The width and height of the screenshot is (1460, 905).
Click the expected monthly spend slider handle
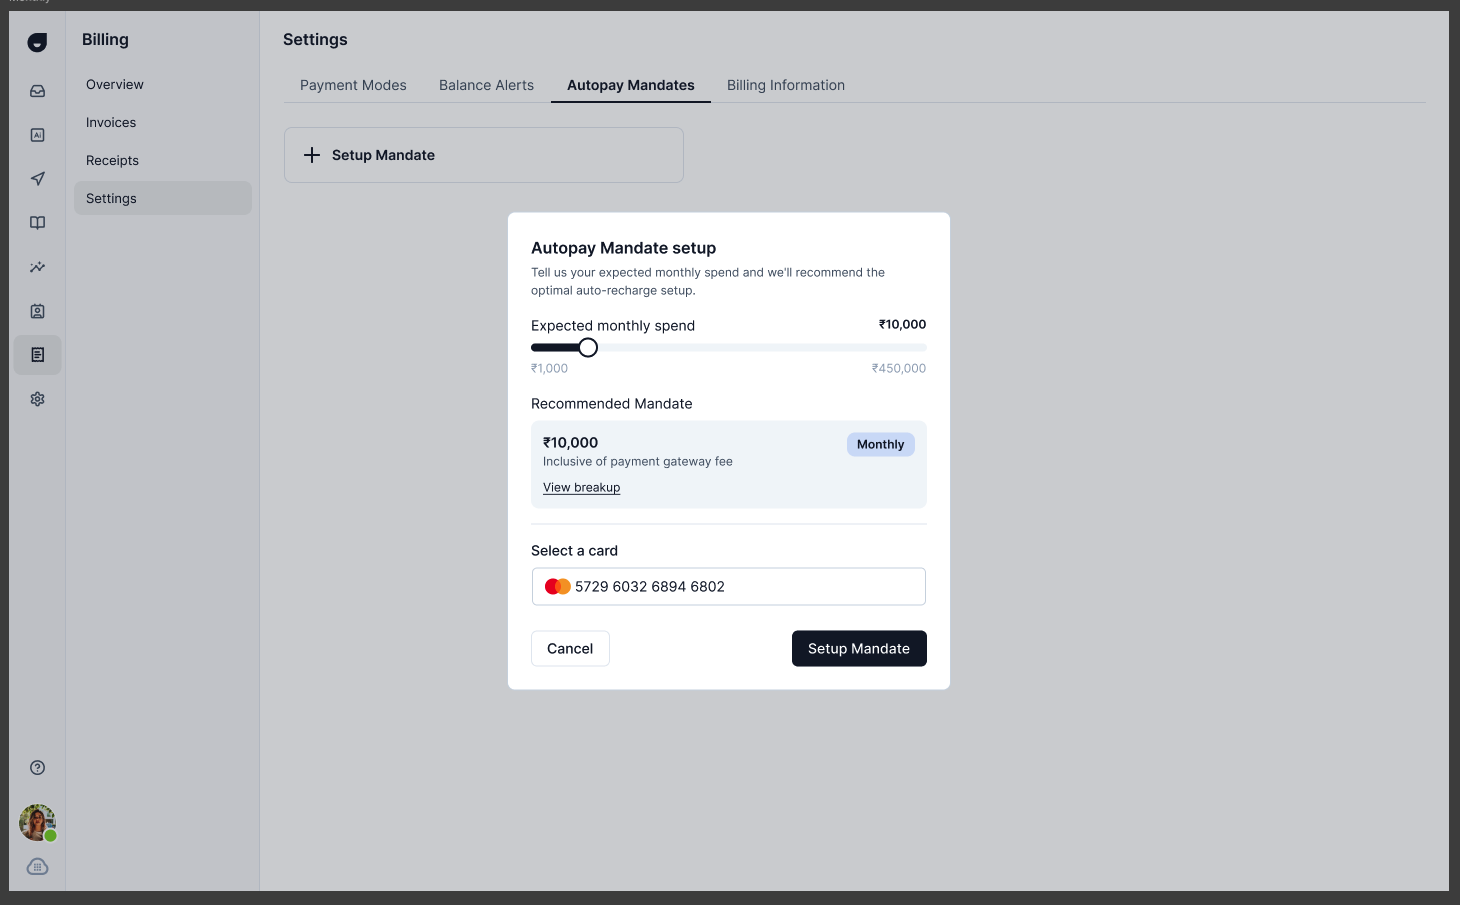588,348
